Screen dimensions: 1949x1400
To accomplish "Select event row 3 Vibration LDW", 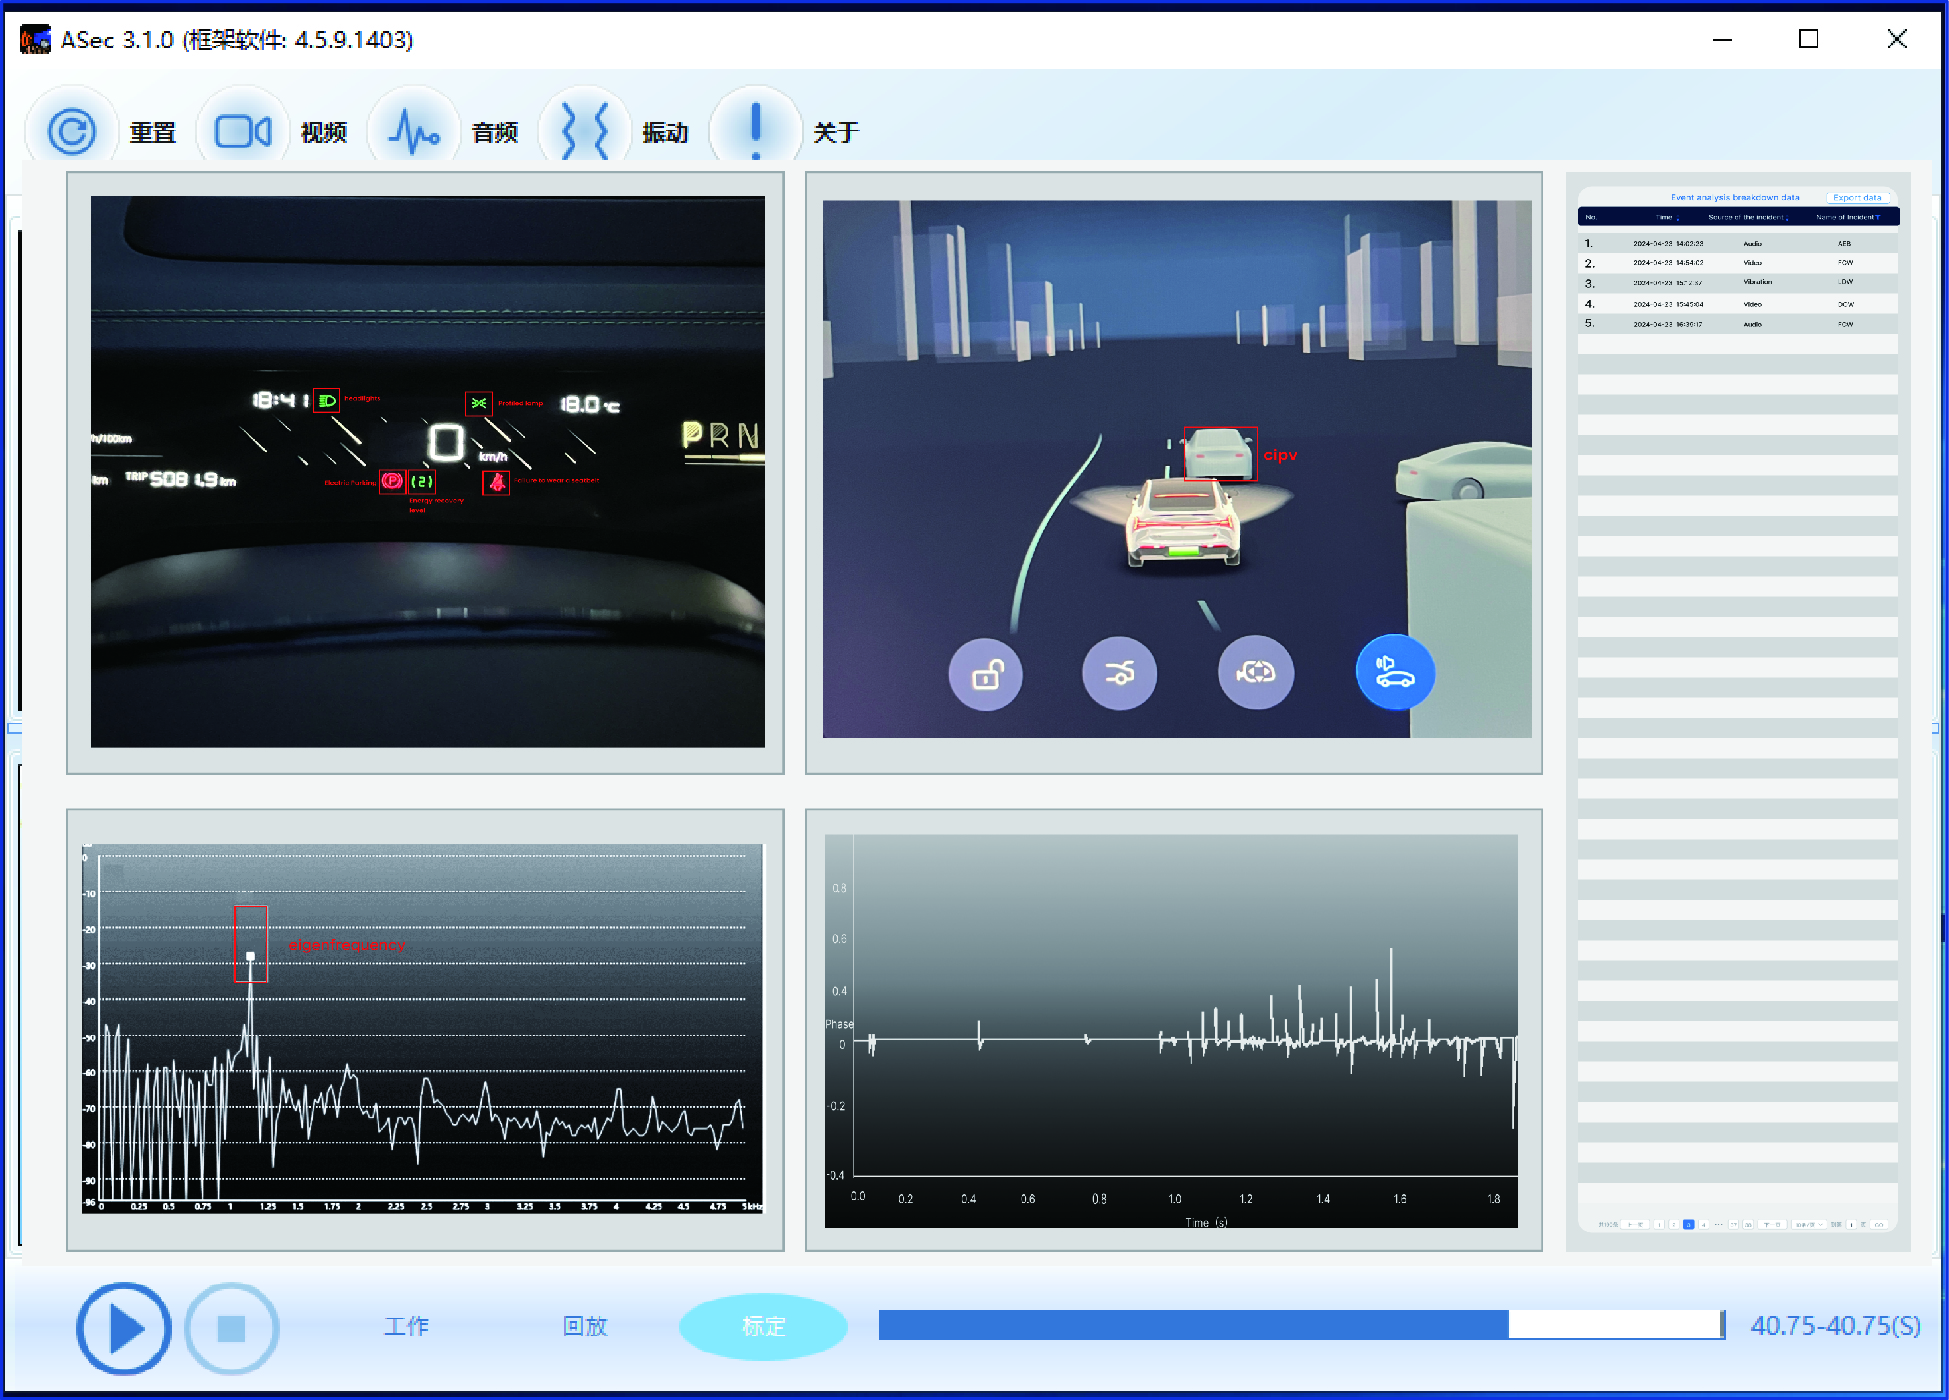I will coord(1738,283).
